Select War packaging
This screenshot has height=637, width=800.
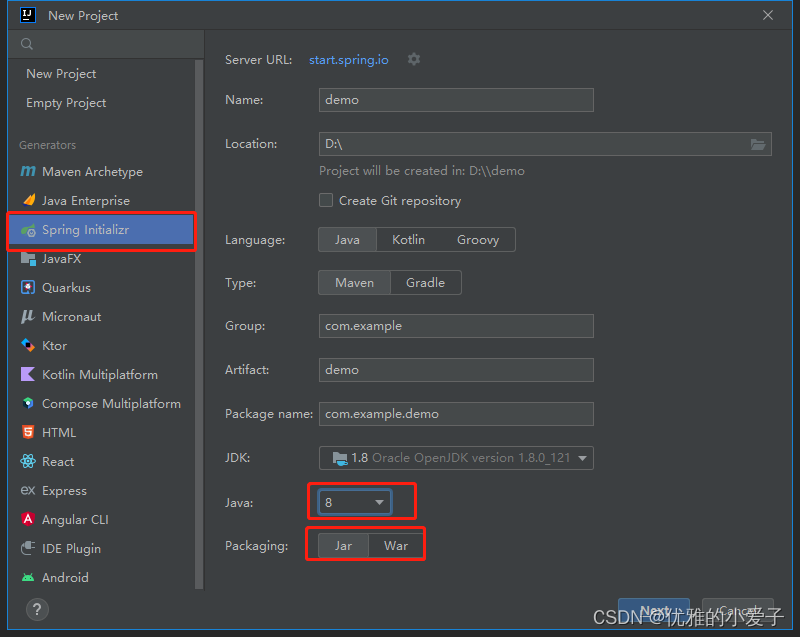396,546
